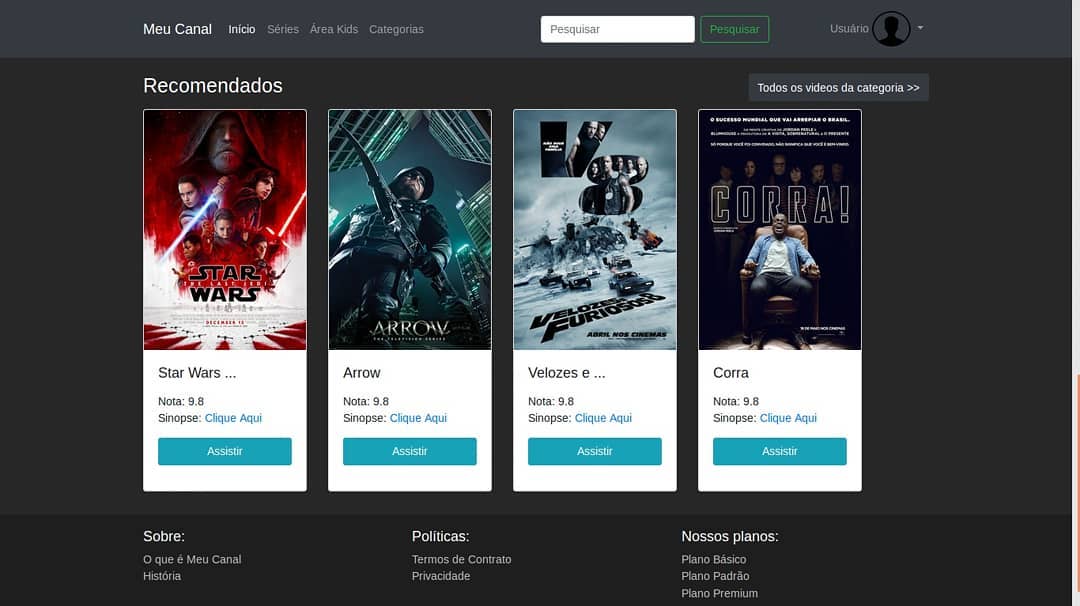Open the Arrow poster thumbnail
Viewport: 1080px width, 606px height.
[x=410, y=229]
